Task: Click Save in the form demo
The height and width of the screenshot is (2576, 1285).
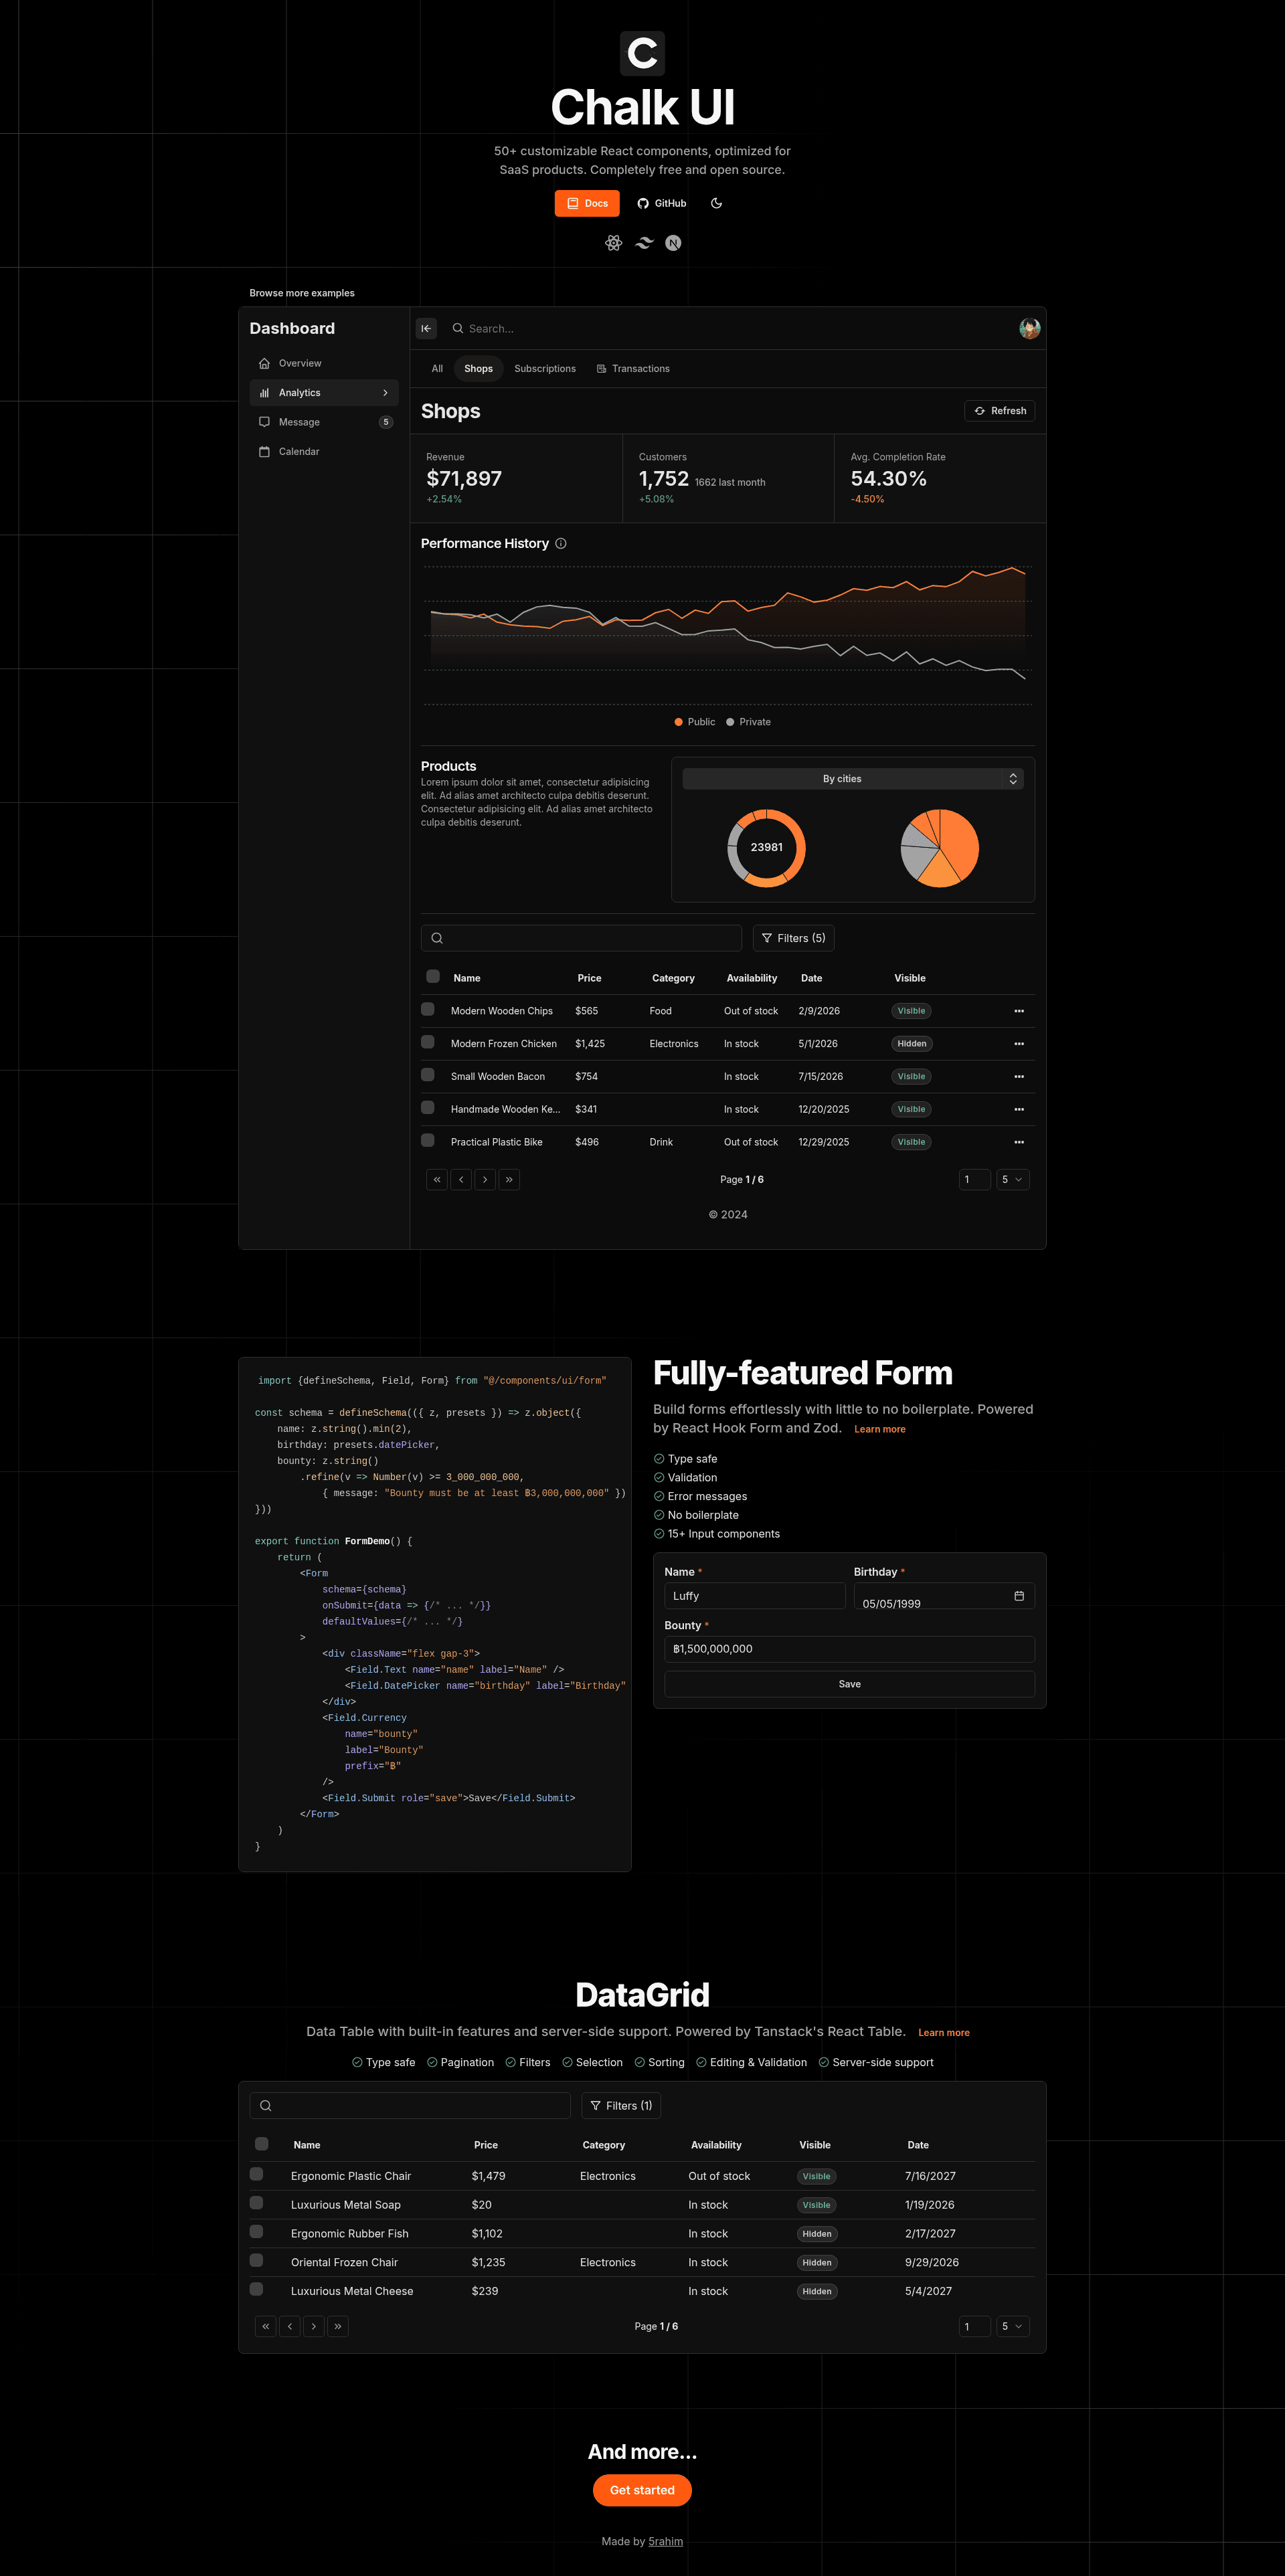Action: click(x=849, y=1685)
